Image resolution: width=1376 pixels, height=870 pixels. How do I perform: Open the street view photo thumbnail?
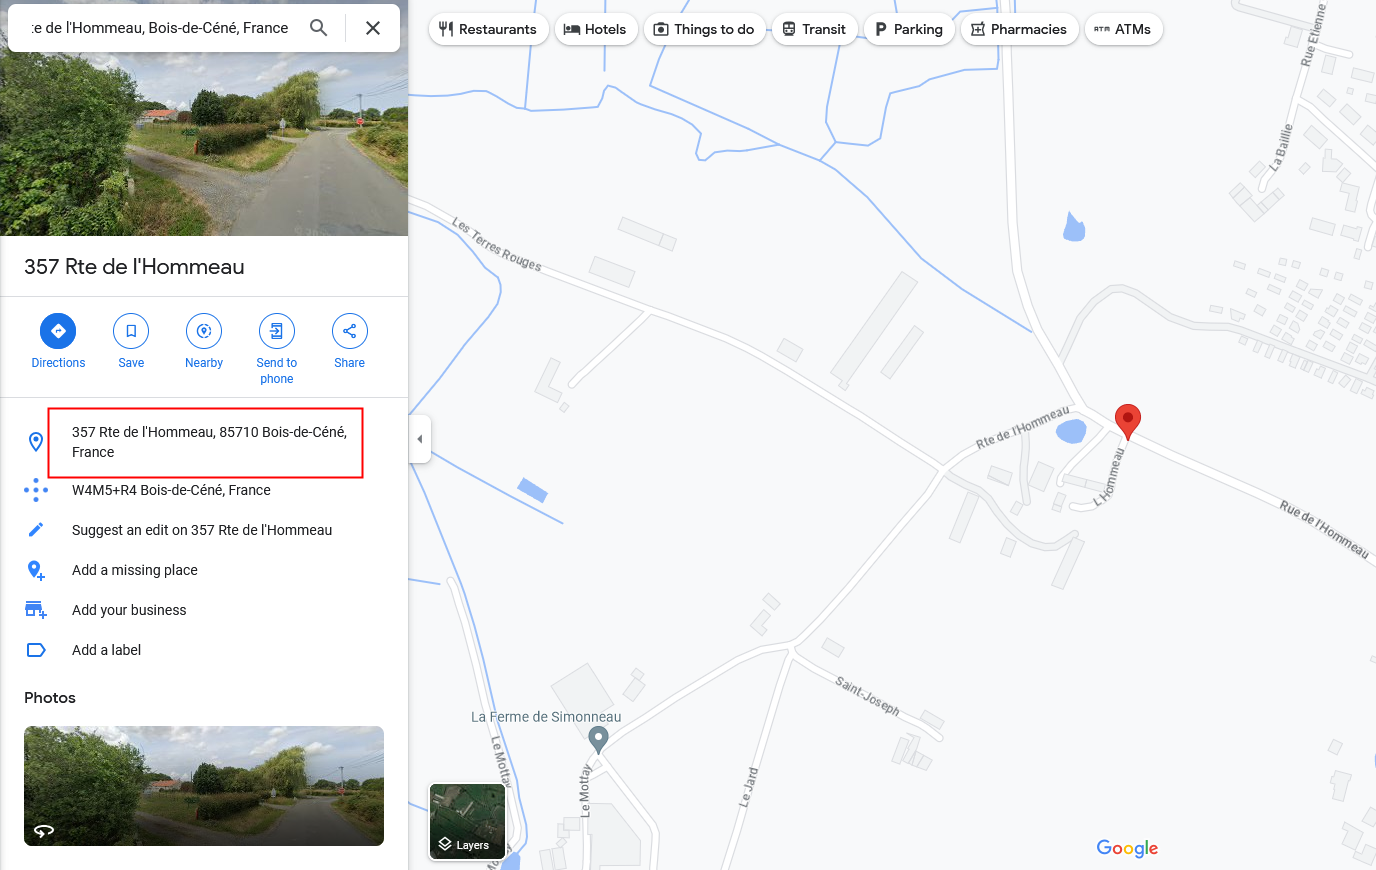click(204, 786)
